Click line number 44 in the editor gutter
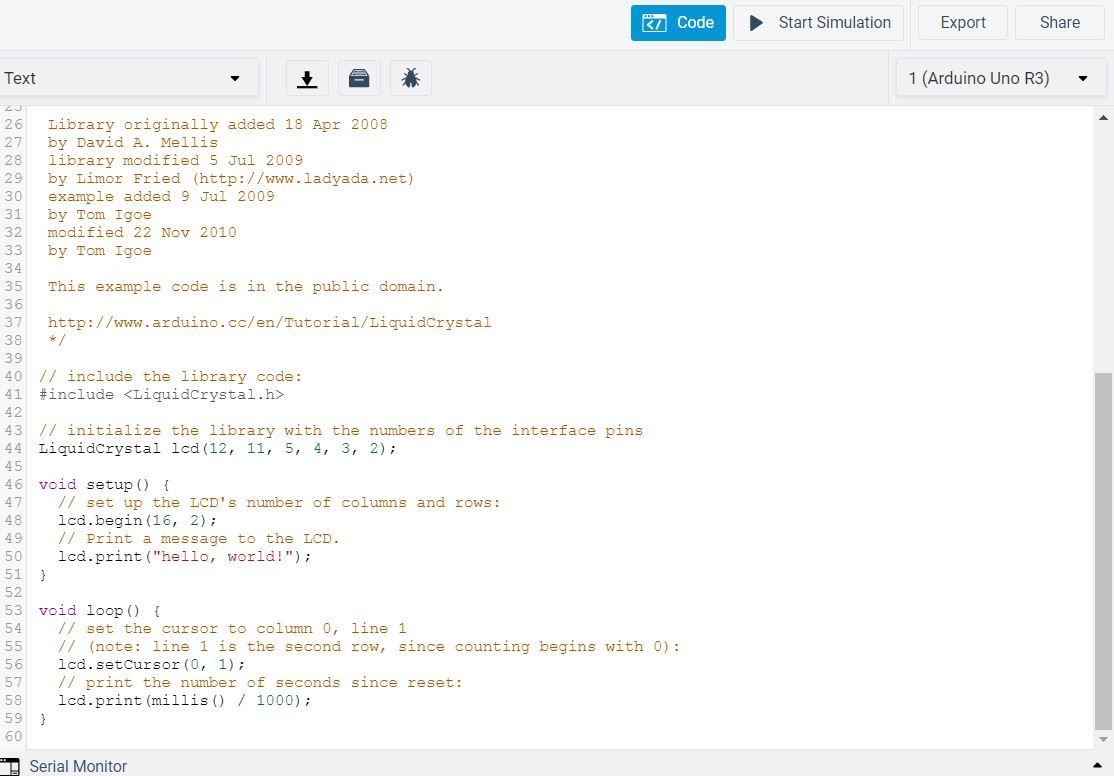This screenshot has width=1114, height=776. 13,448
